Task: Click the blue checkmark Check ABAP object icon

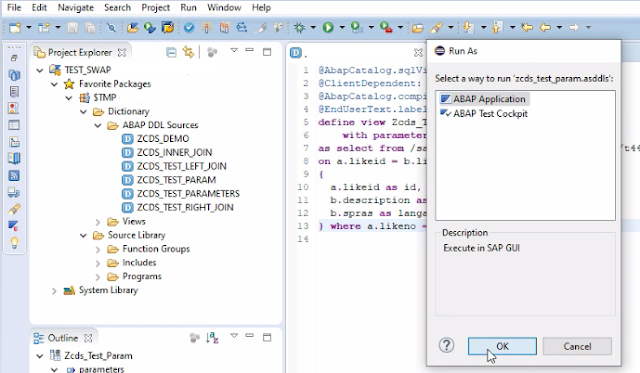Action: 189,27
